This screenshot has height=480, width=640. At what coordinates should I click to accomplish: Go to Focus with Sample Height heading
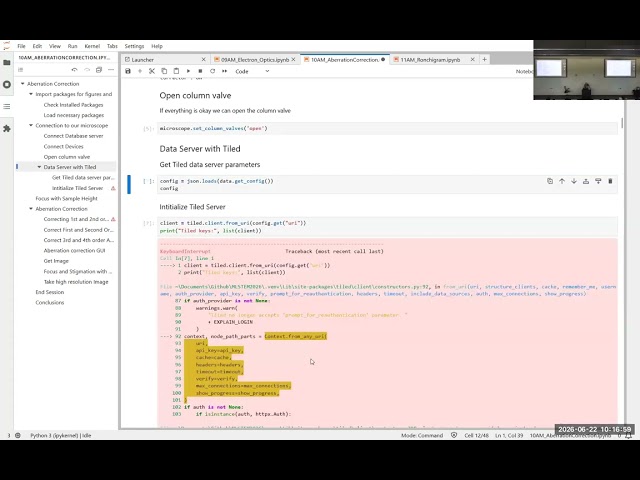coord(67,198)
